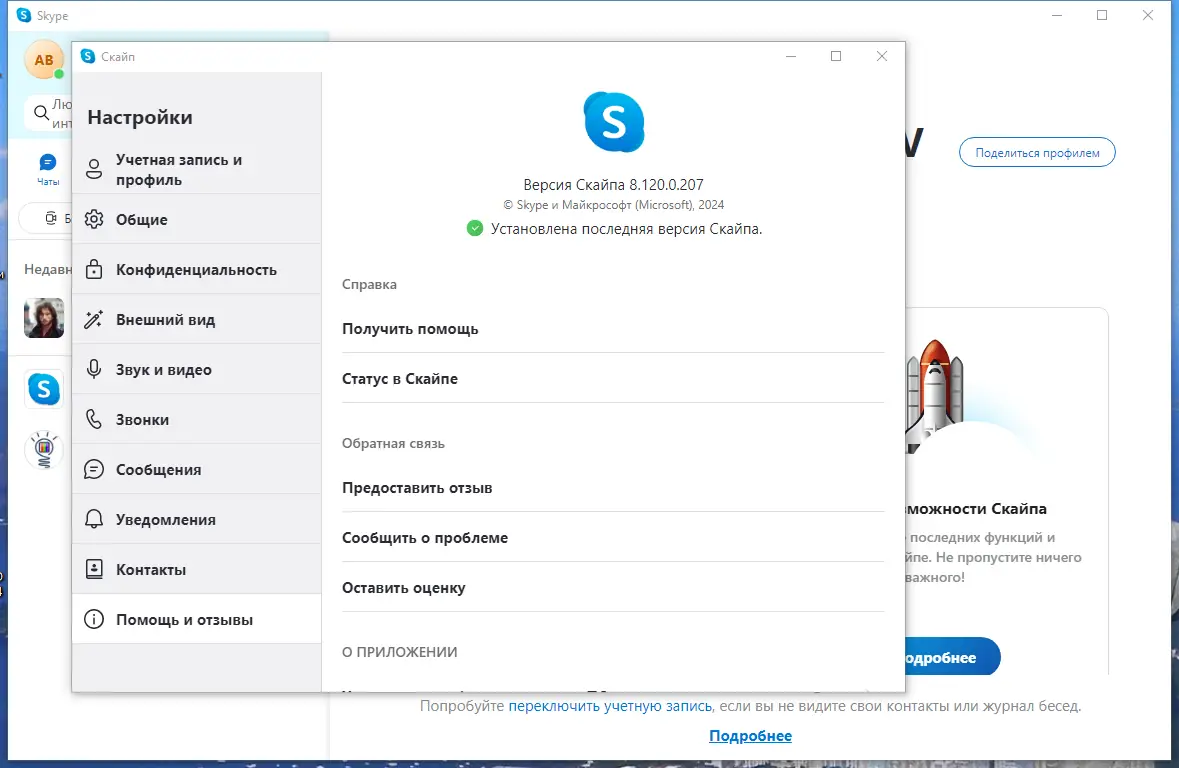Click Получить помощь under Справка

(613, 329)
